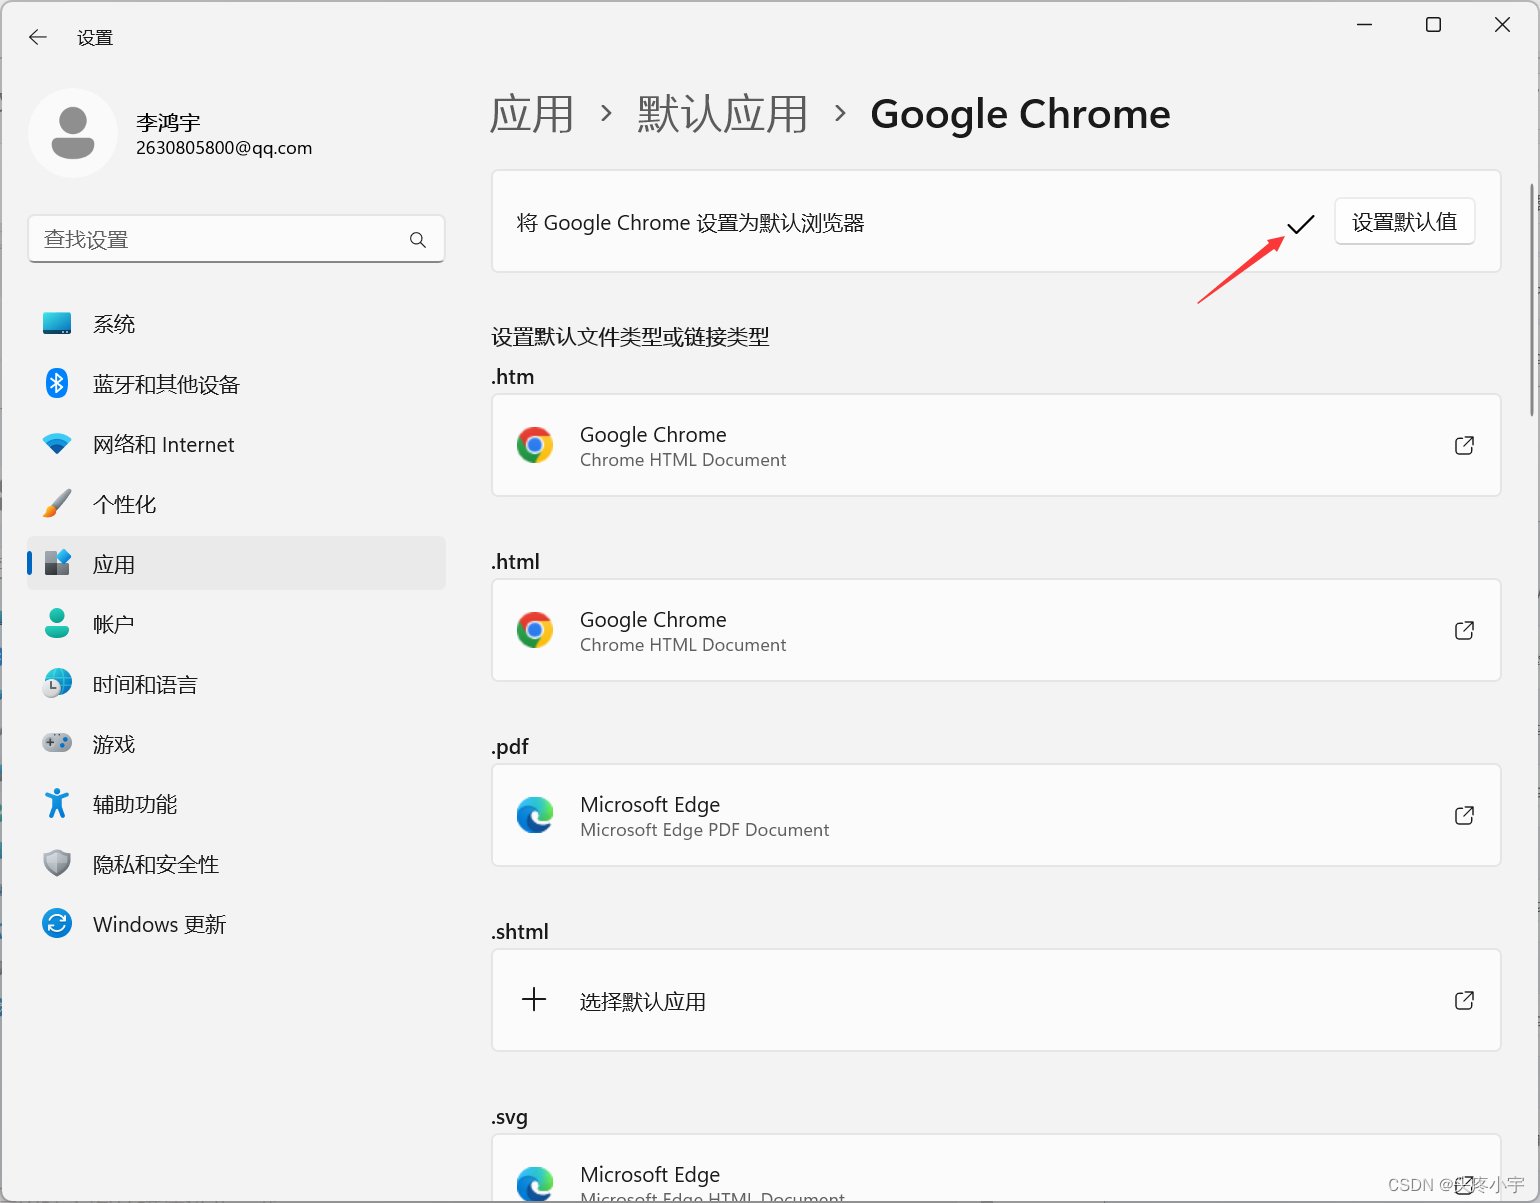This screenshot has height=1203, width=1540.
Task: Click the account email 2630805800@qq.com
Action: point(224,148)
